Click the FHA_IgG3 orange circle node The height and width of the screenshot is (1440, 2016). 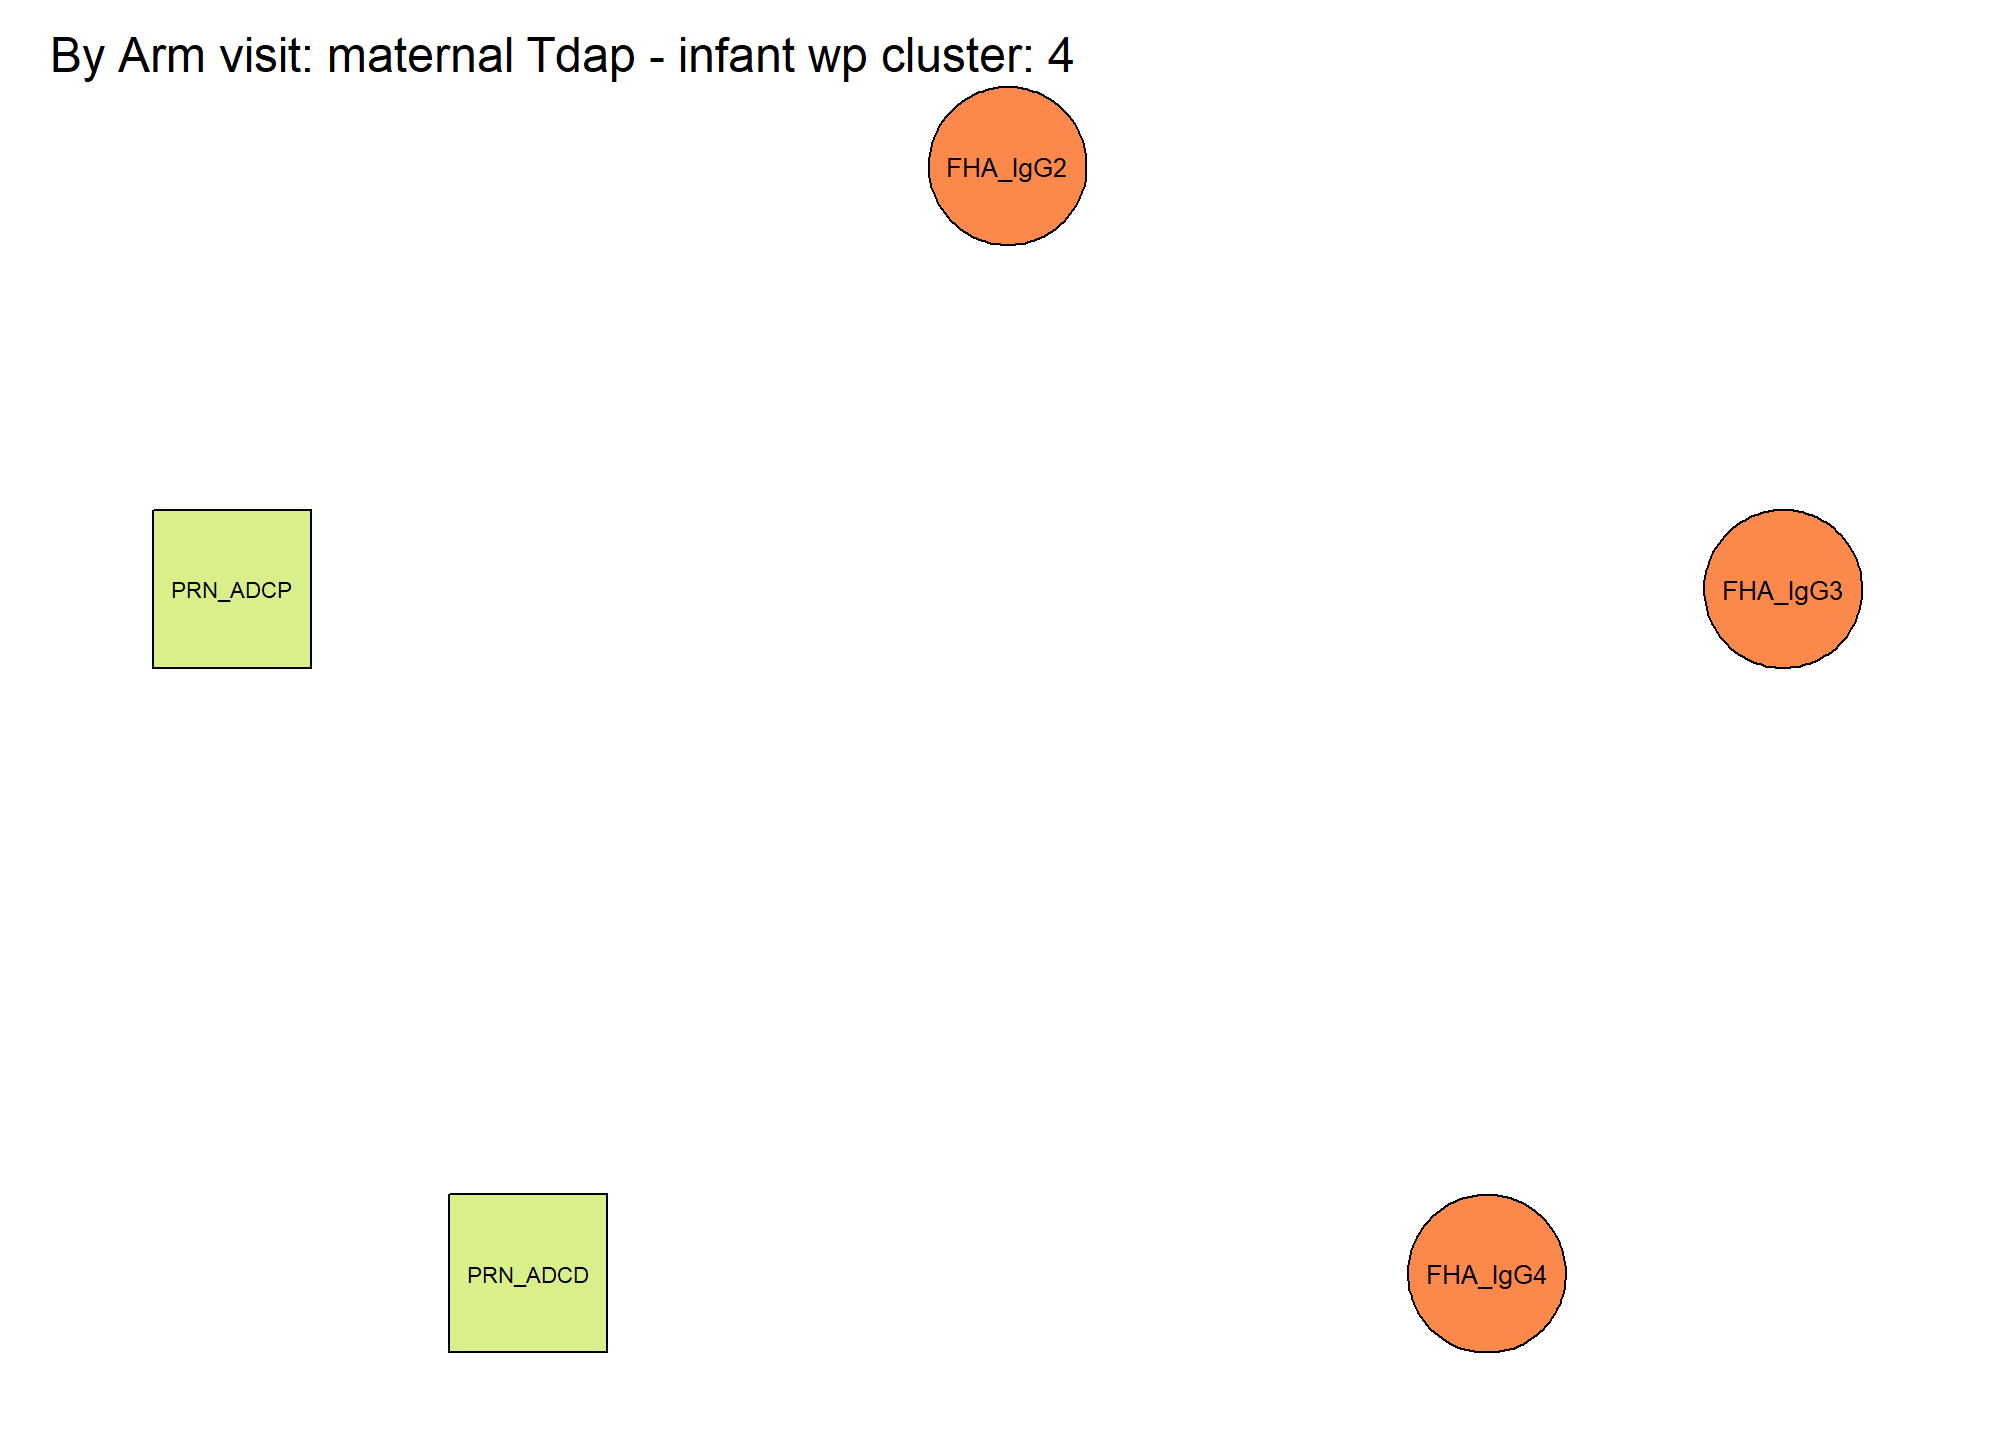[x=1783, y=589]
